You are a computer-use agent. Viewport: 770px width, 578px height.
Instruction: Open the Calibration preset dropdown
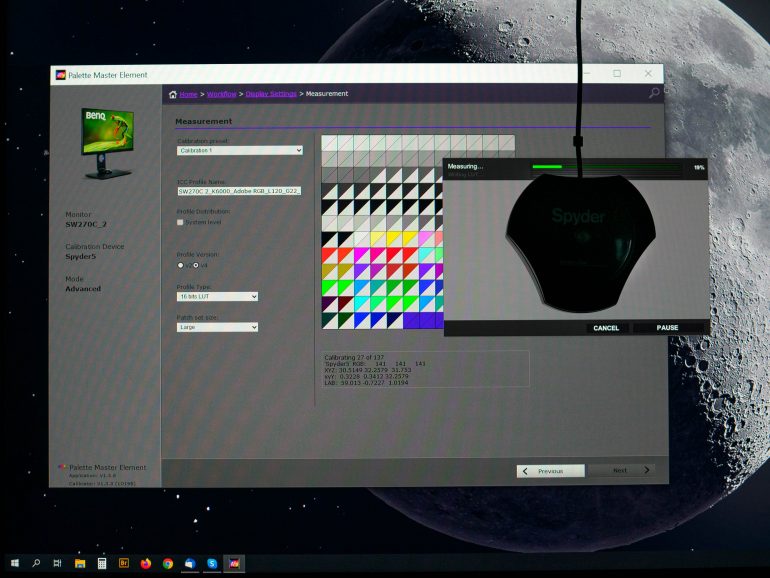click(240, 150)
